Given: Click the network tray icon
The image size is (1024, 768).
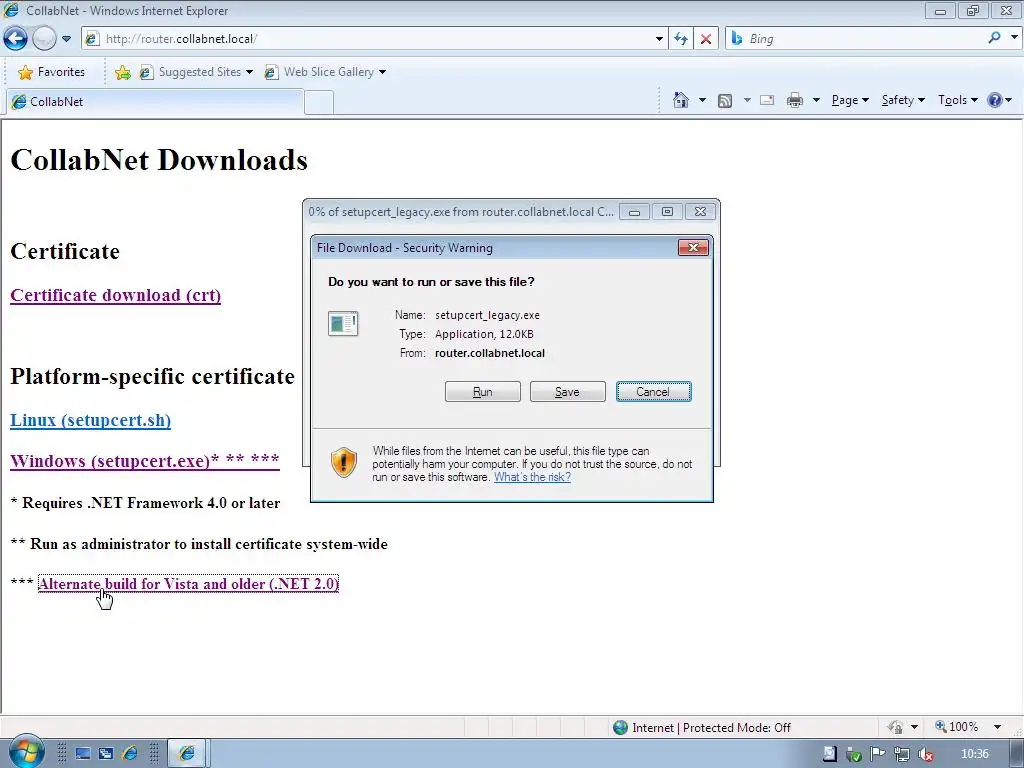Looking at the screenshot, I should point(901,754).
